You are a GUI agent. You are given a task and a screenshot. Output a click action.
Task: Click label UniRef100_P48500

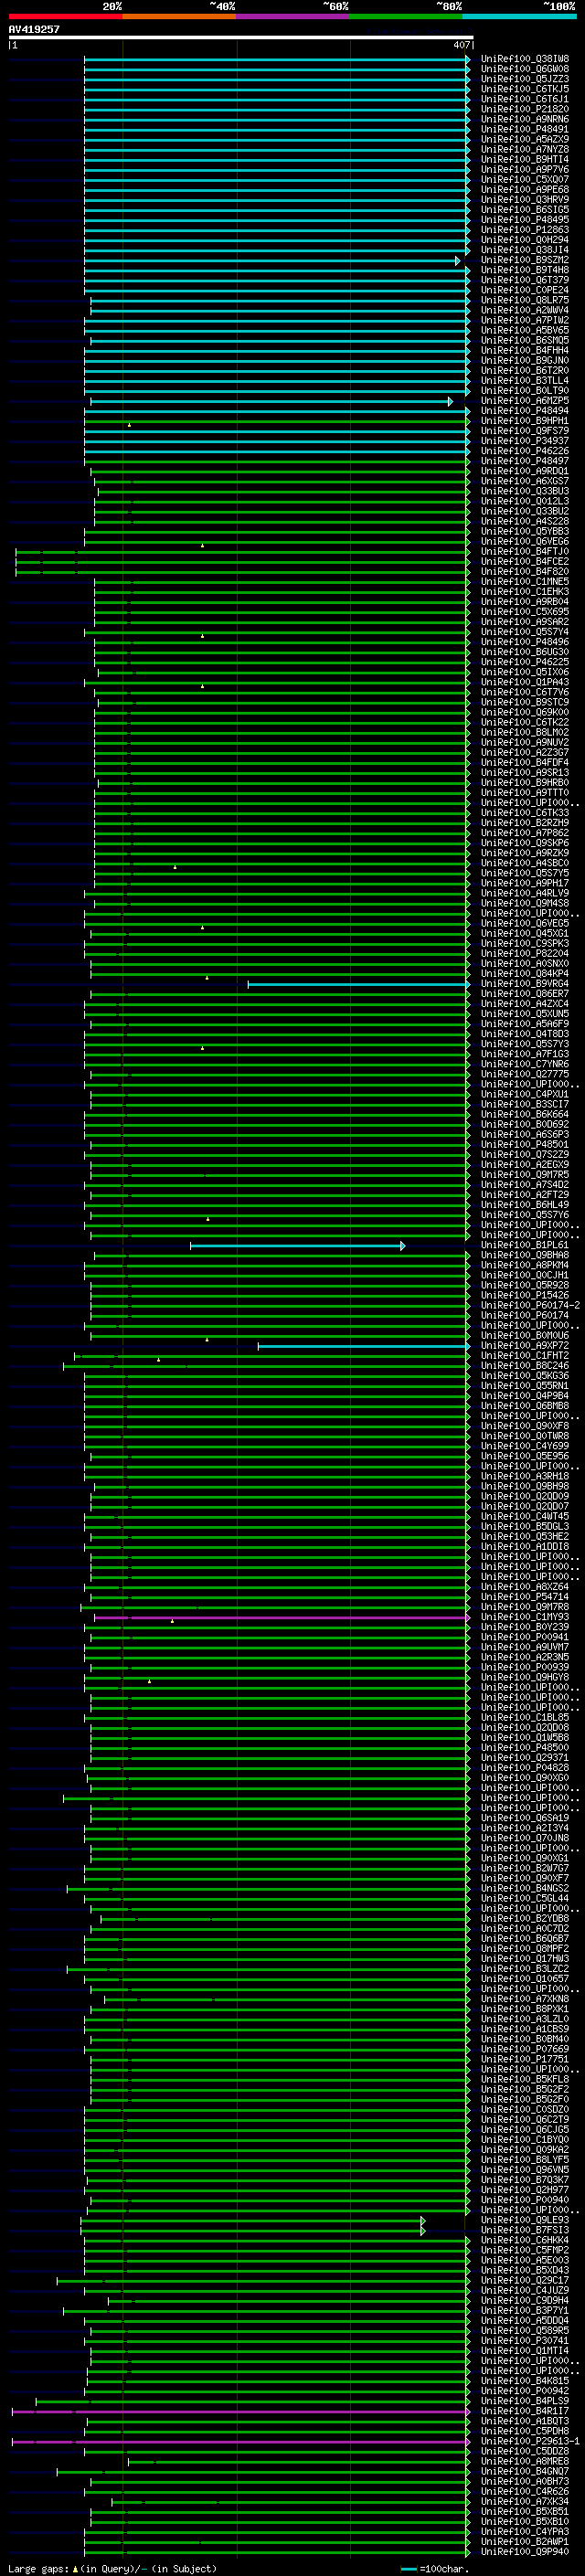[x=525, y=1748]
